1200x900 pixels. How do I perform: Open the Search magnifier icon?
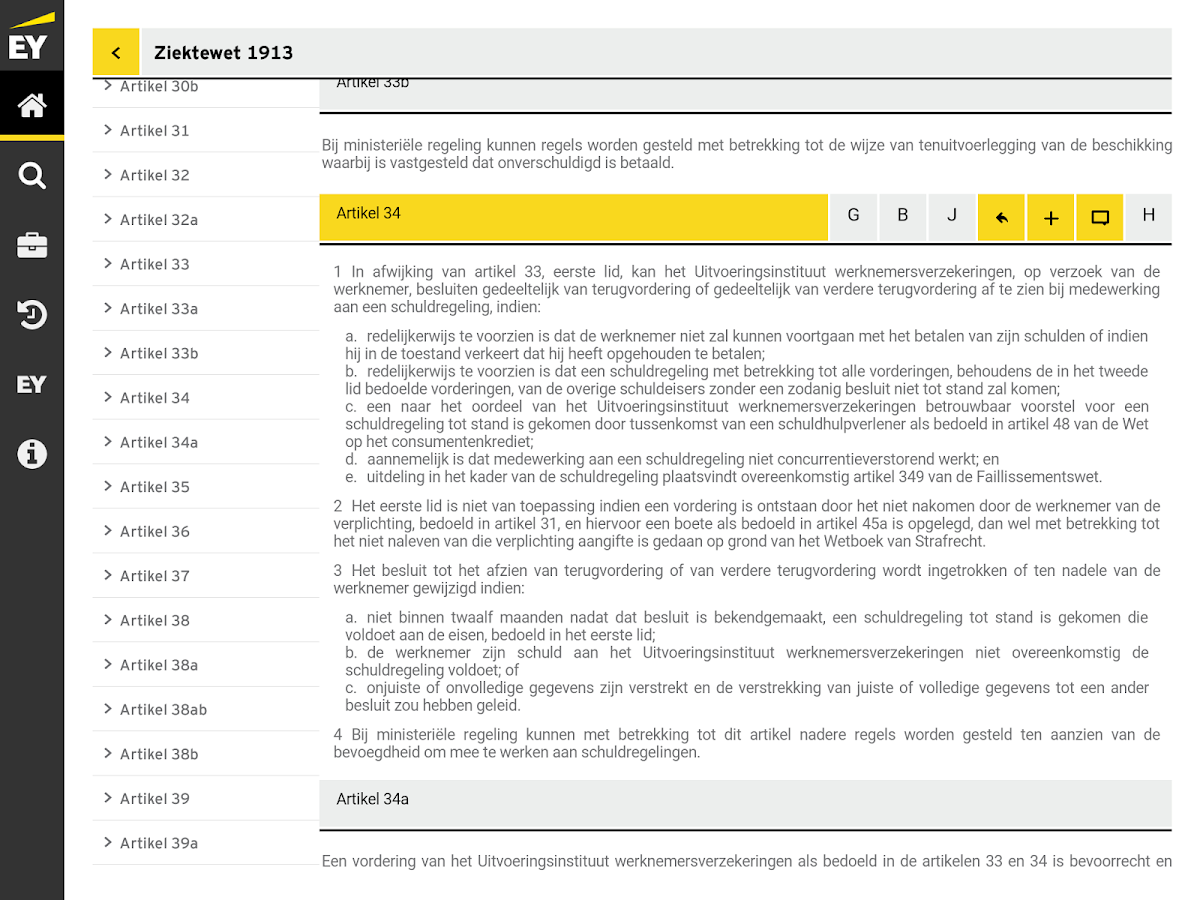(32, 176)
